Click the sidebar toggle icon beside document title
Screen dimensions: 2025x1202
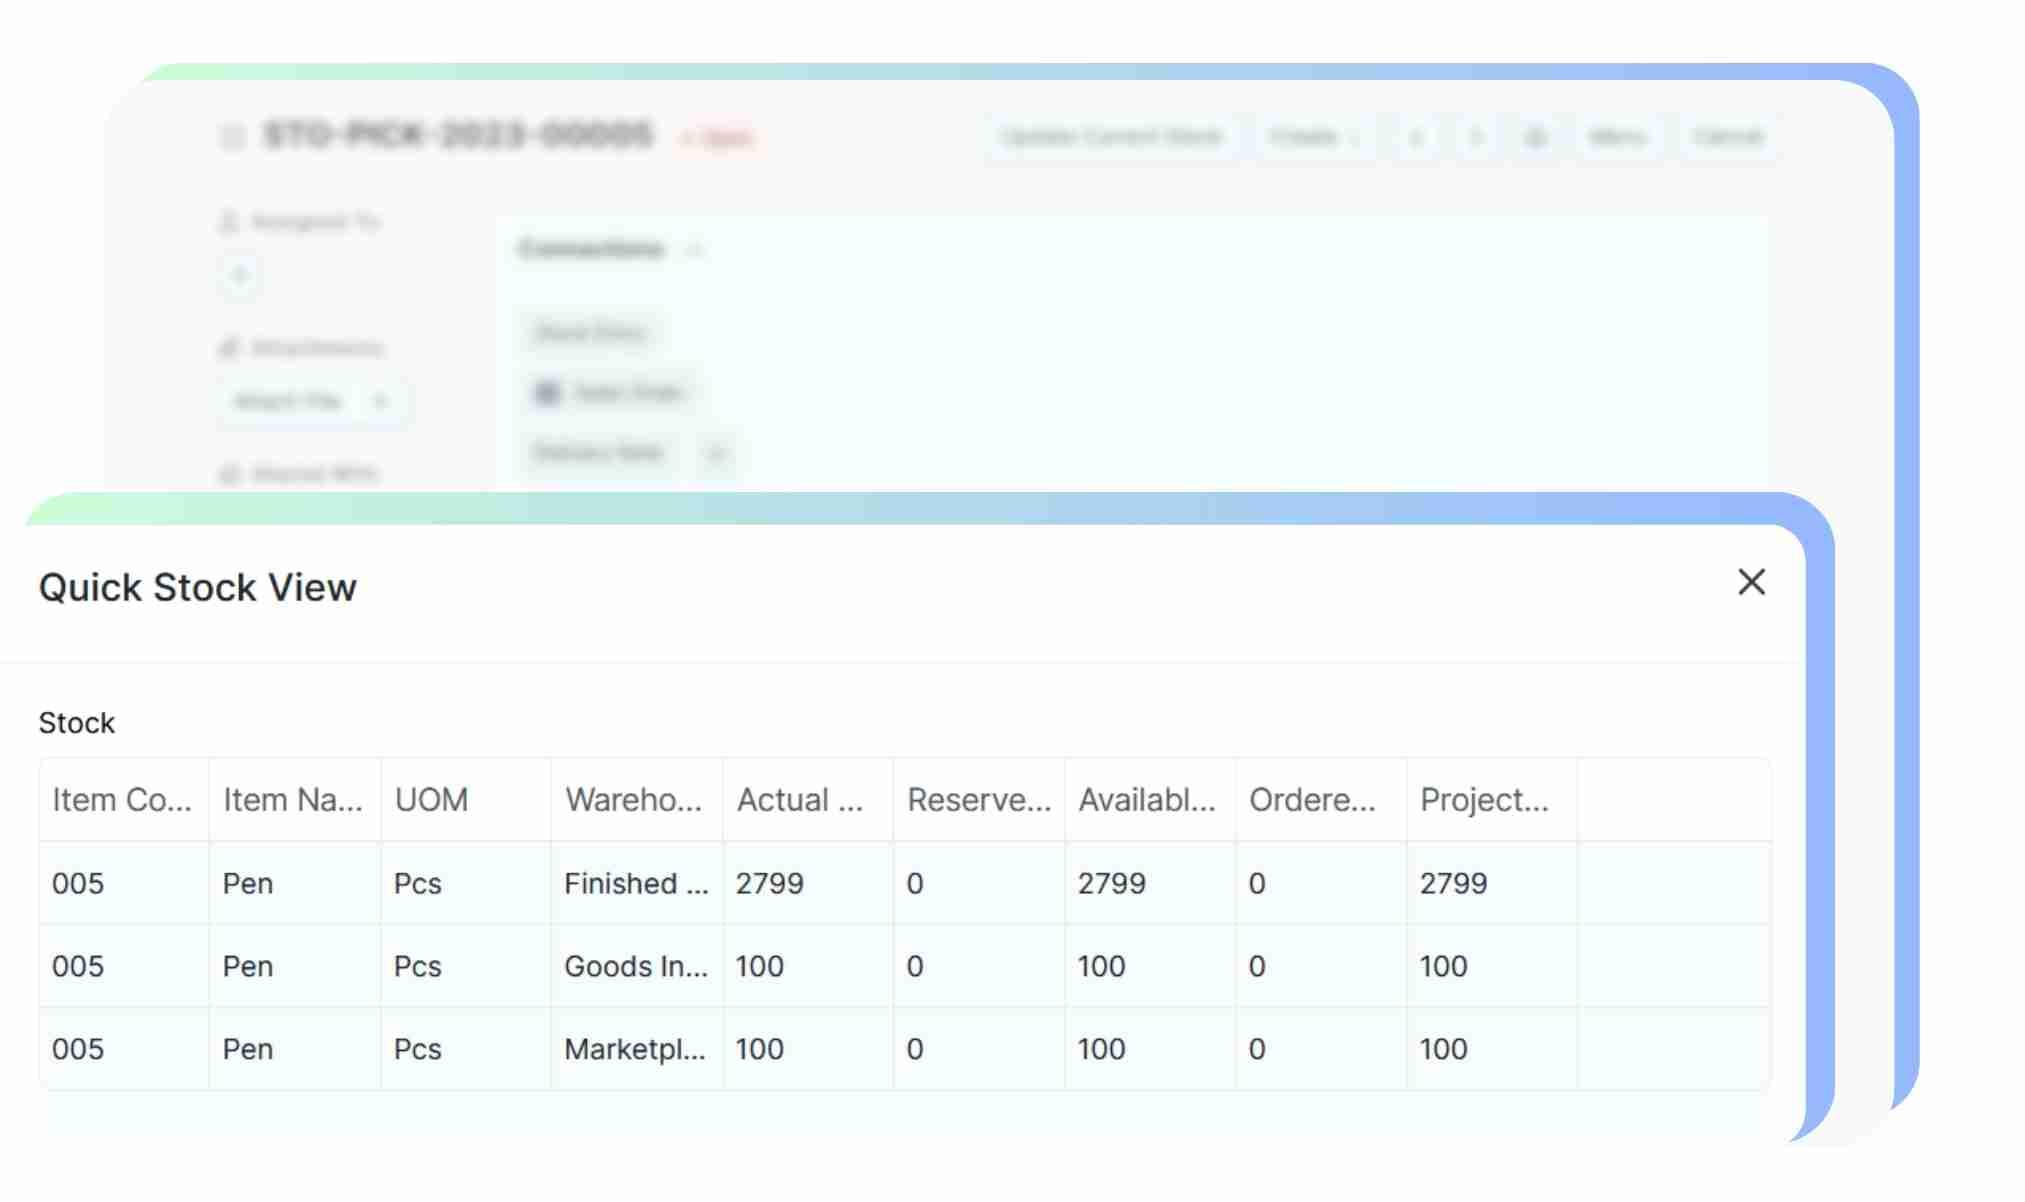pos(232,136)
